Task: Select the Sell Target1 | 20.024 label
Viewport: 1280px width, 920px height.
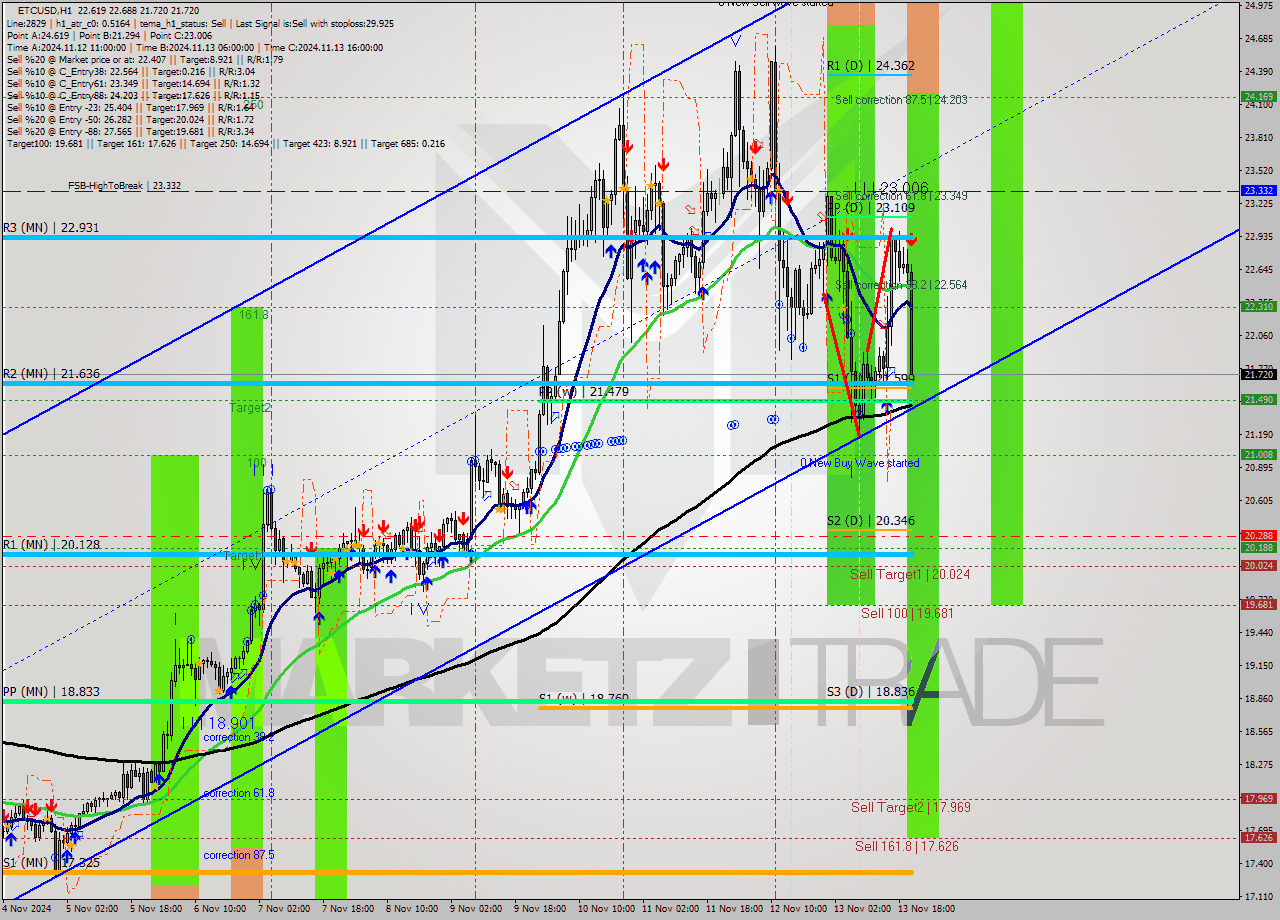Action: point(910,574)
